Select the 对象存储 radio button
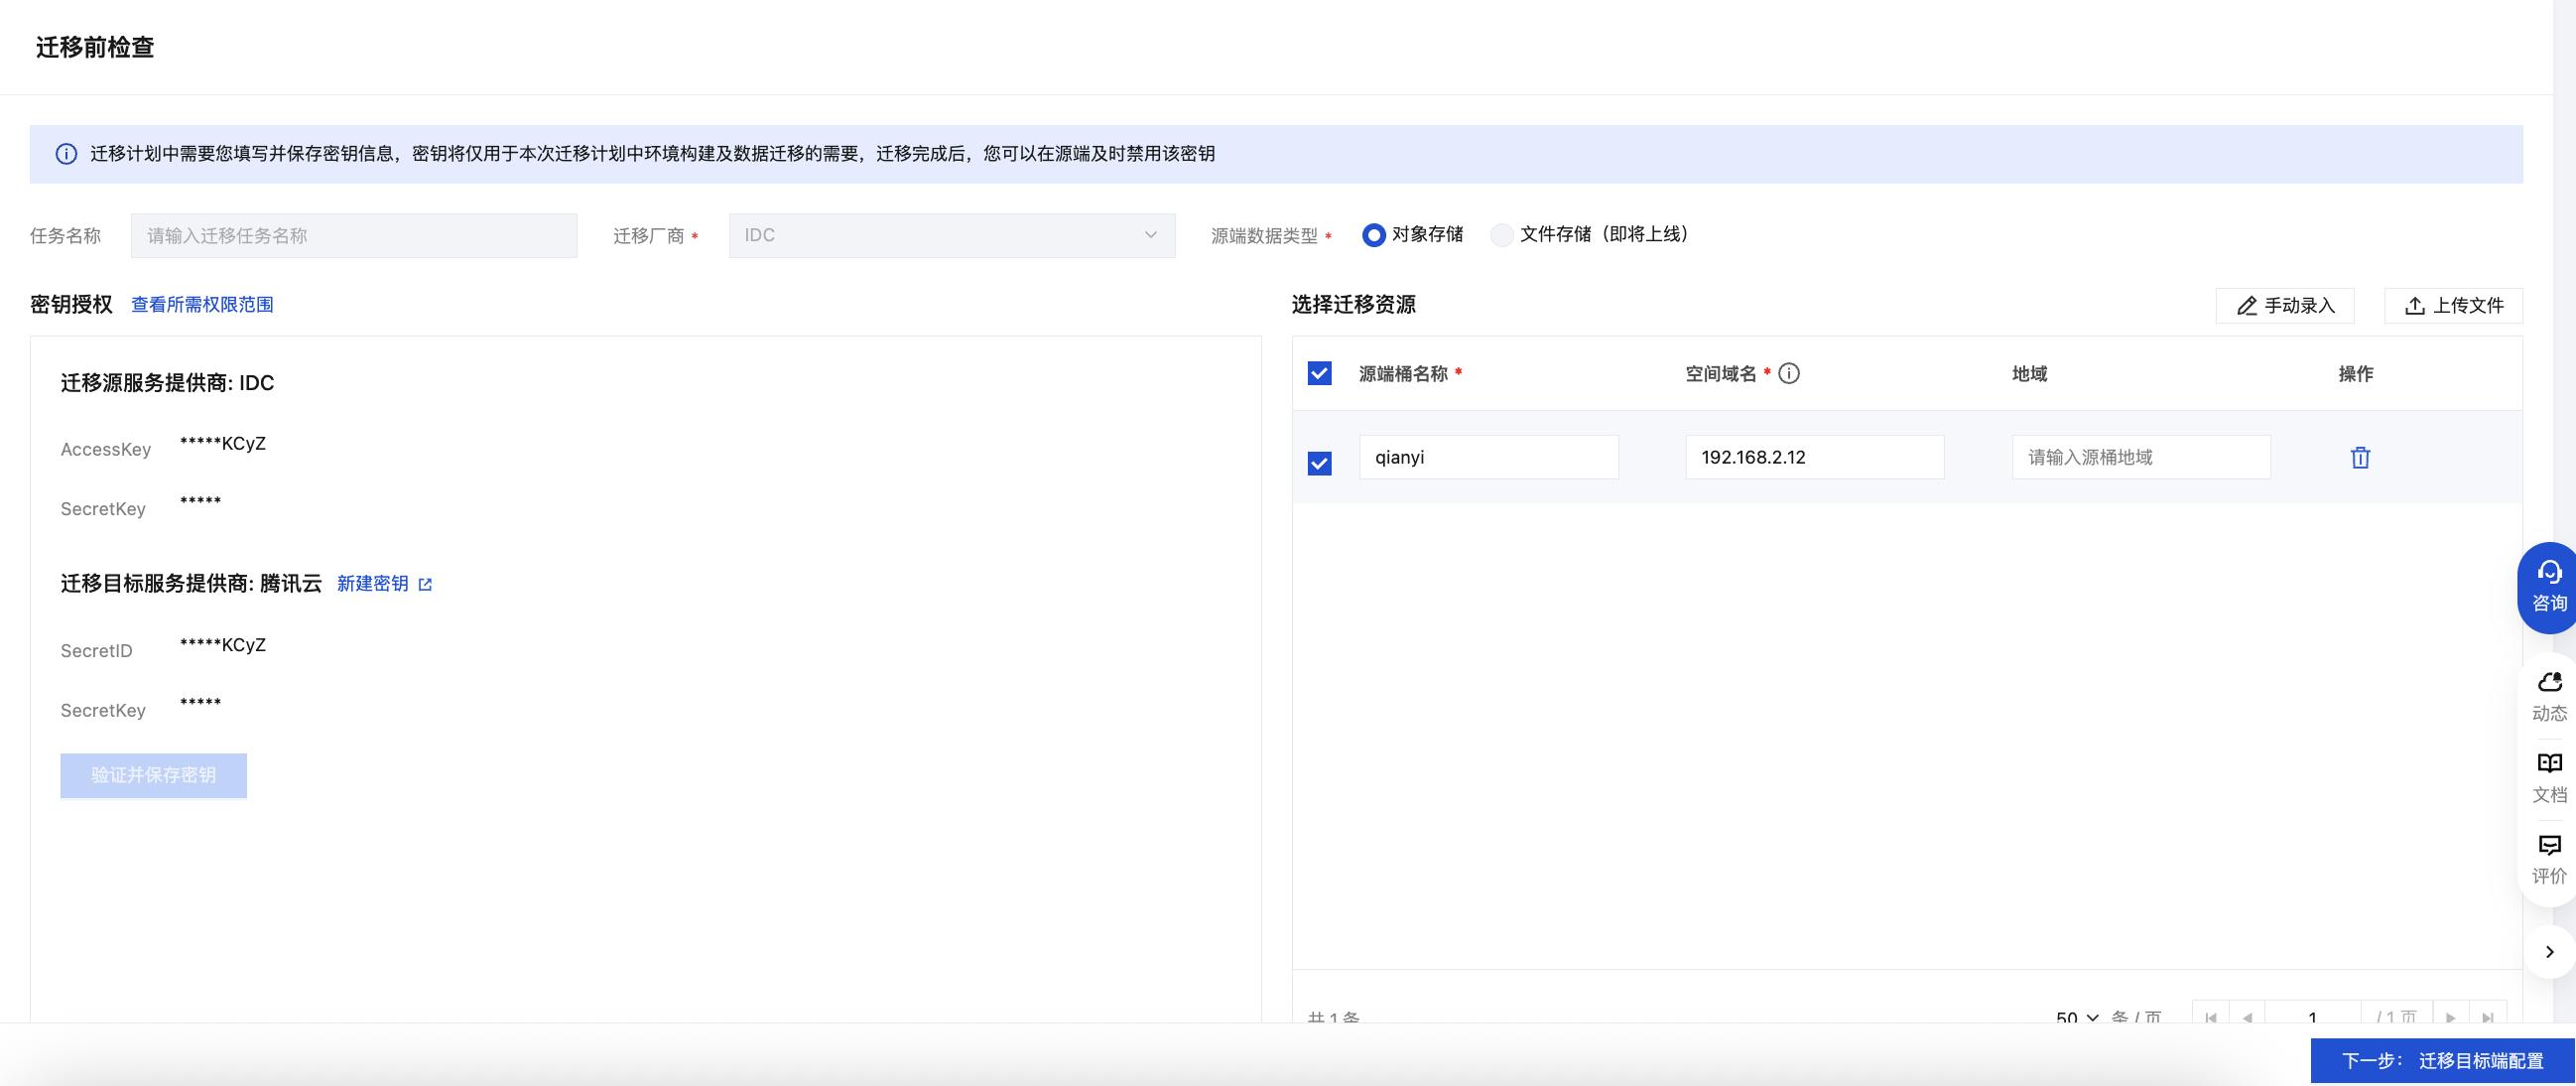The image size is (2576, 1086). pyautogui.click(x=1373, y=235)
